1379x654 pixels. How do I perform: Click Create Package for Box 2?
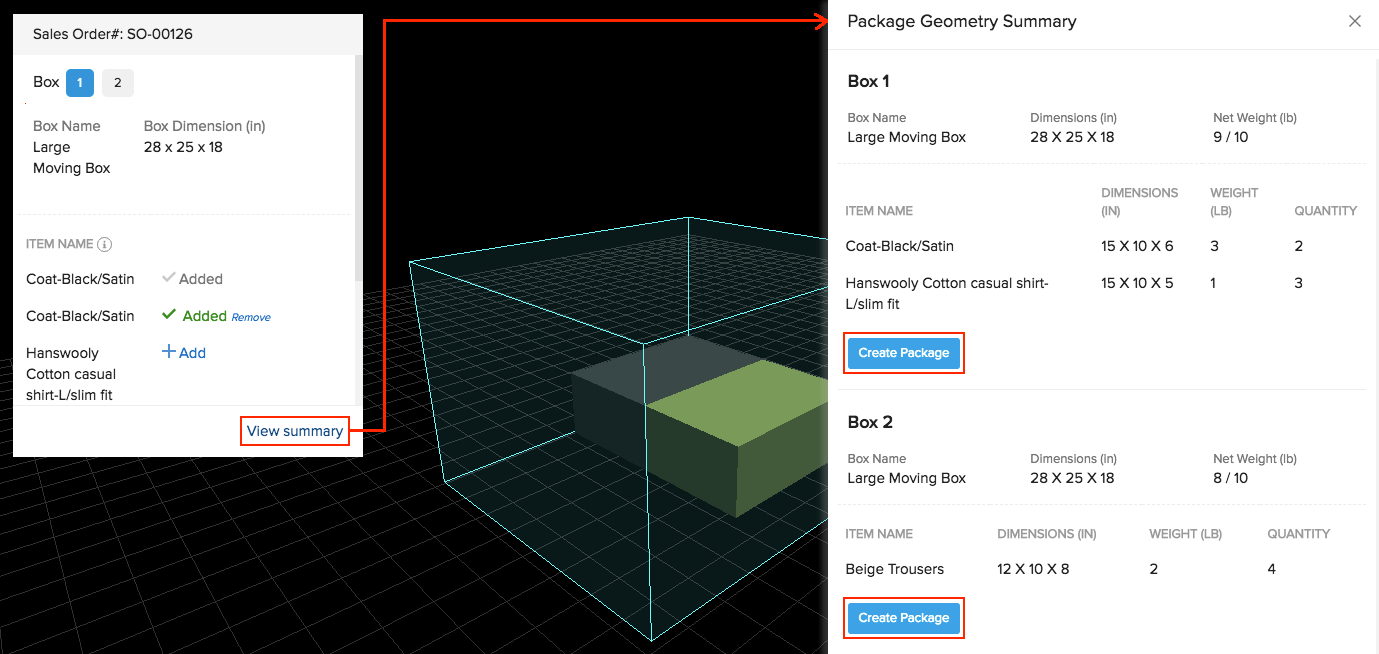tap(903, 618)
